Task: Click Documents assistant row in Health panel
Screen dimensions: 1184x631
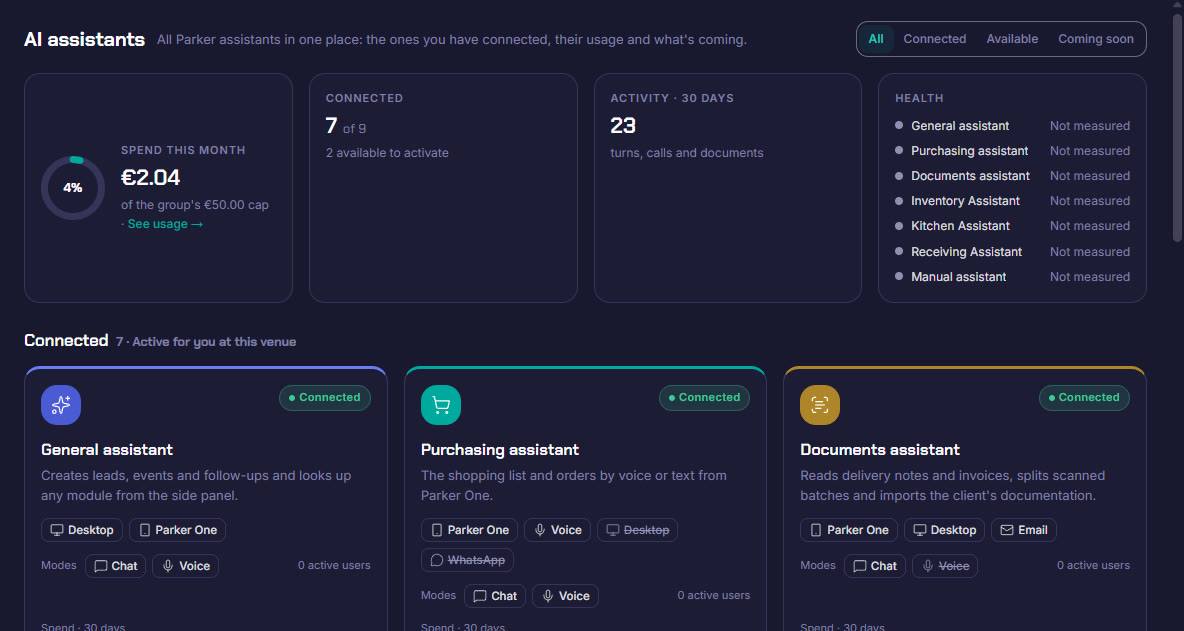Action: [x=1013, y=176]
